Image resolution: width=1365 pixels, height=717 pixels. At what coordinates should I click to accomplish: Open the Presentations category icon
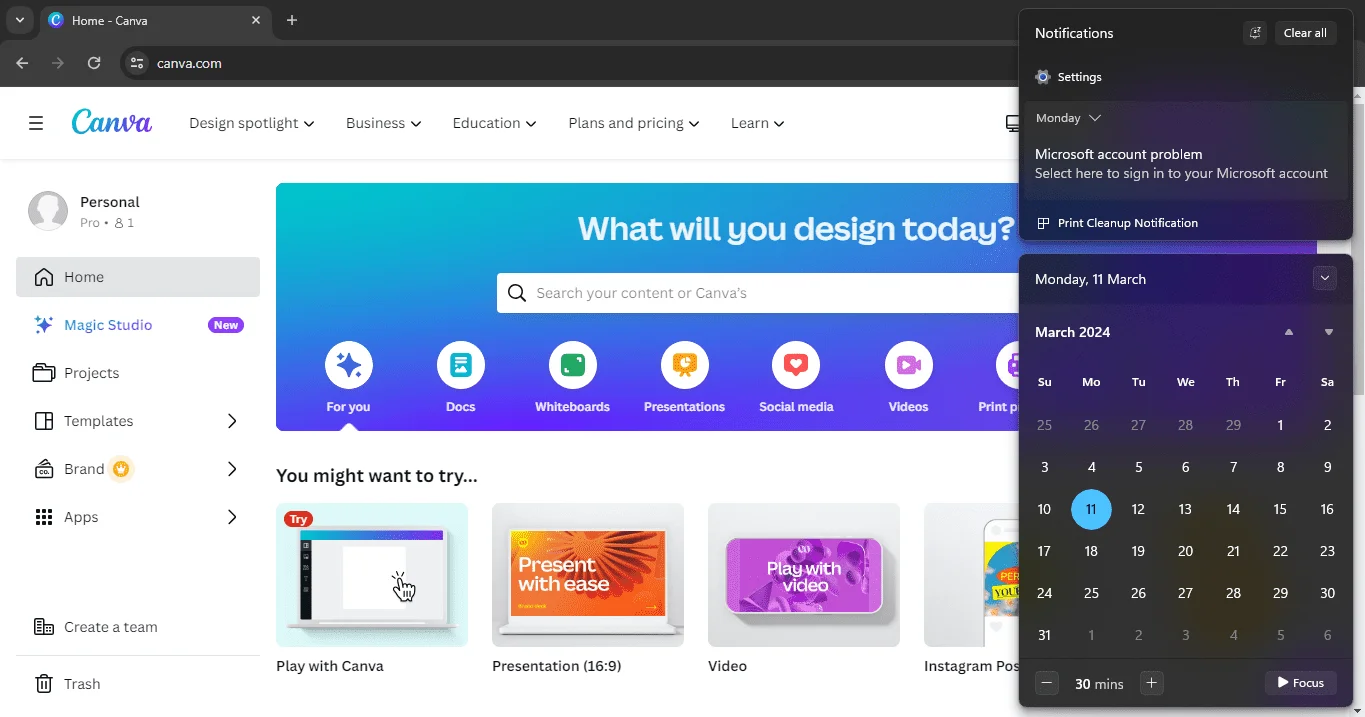click(x=685, y=366)
